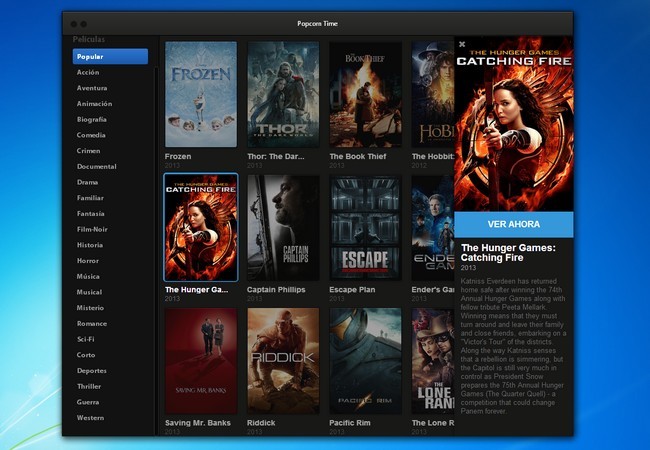650x450 pixels.
Task: Select the Western genre
Action: pos(90,418)
